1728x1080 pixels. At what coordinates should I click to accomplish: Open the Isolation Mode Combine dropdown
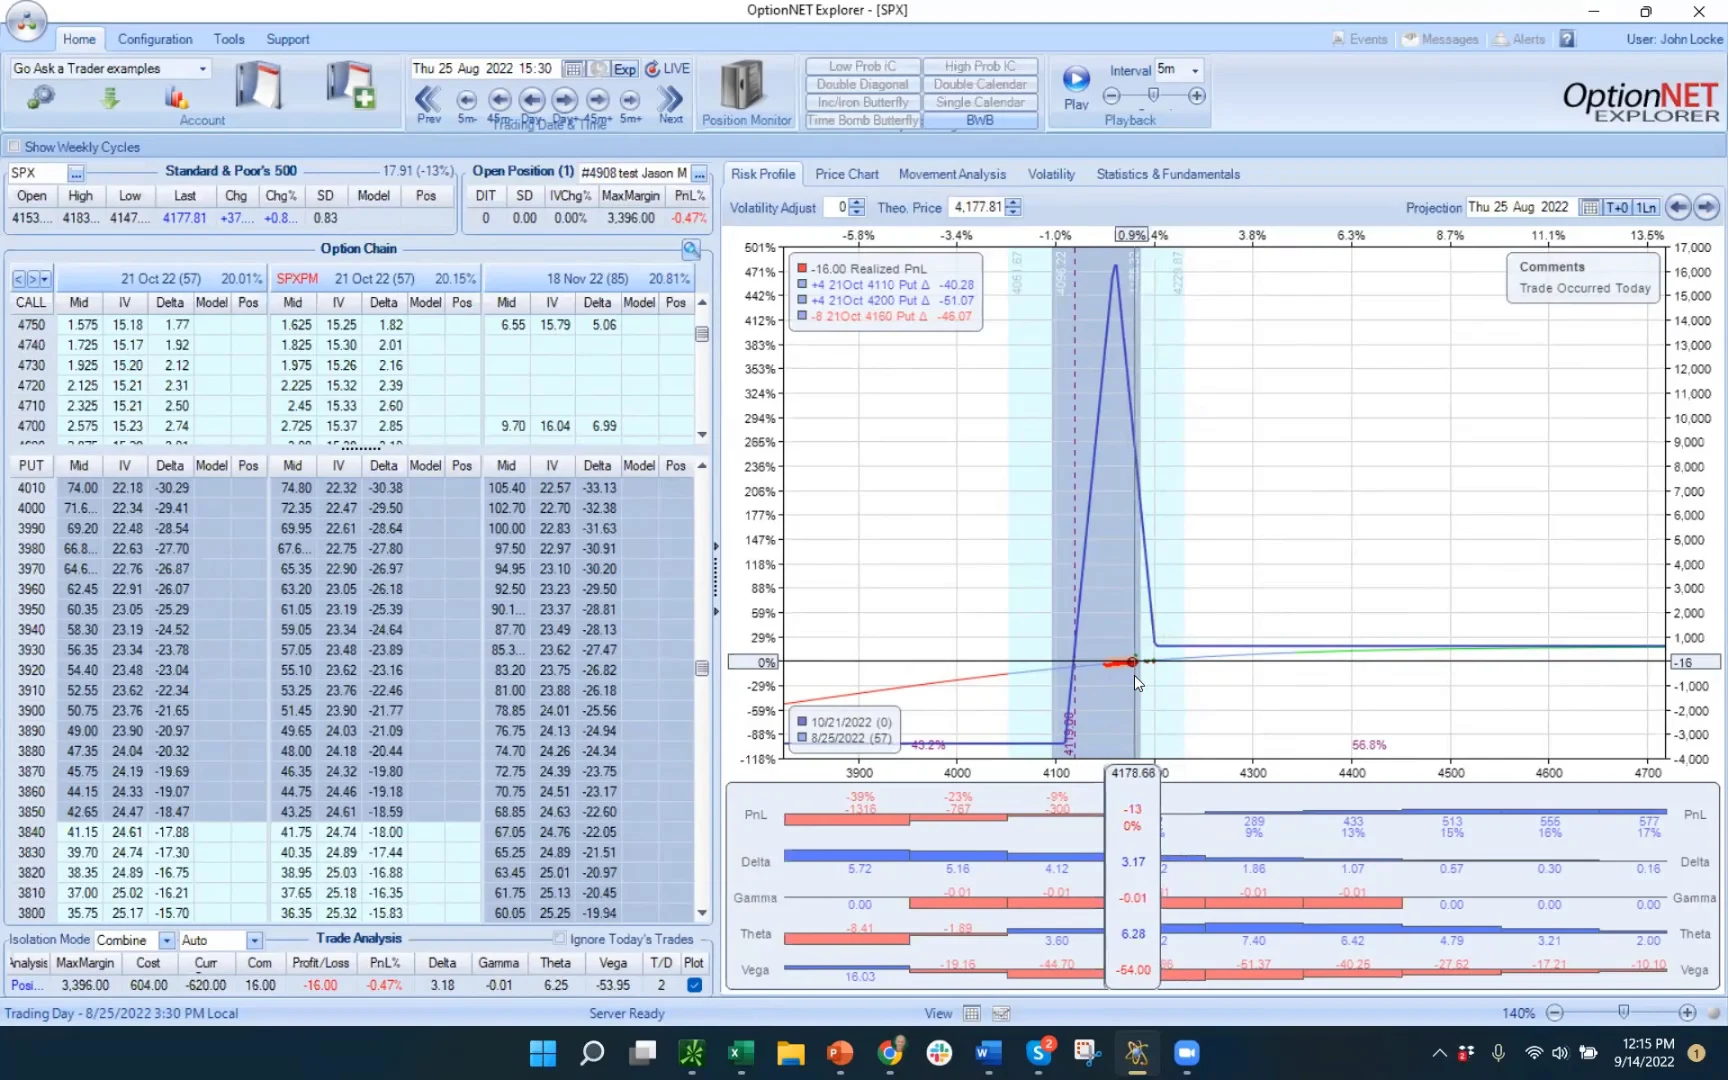(167, 940)
